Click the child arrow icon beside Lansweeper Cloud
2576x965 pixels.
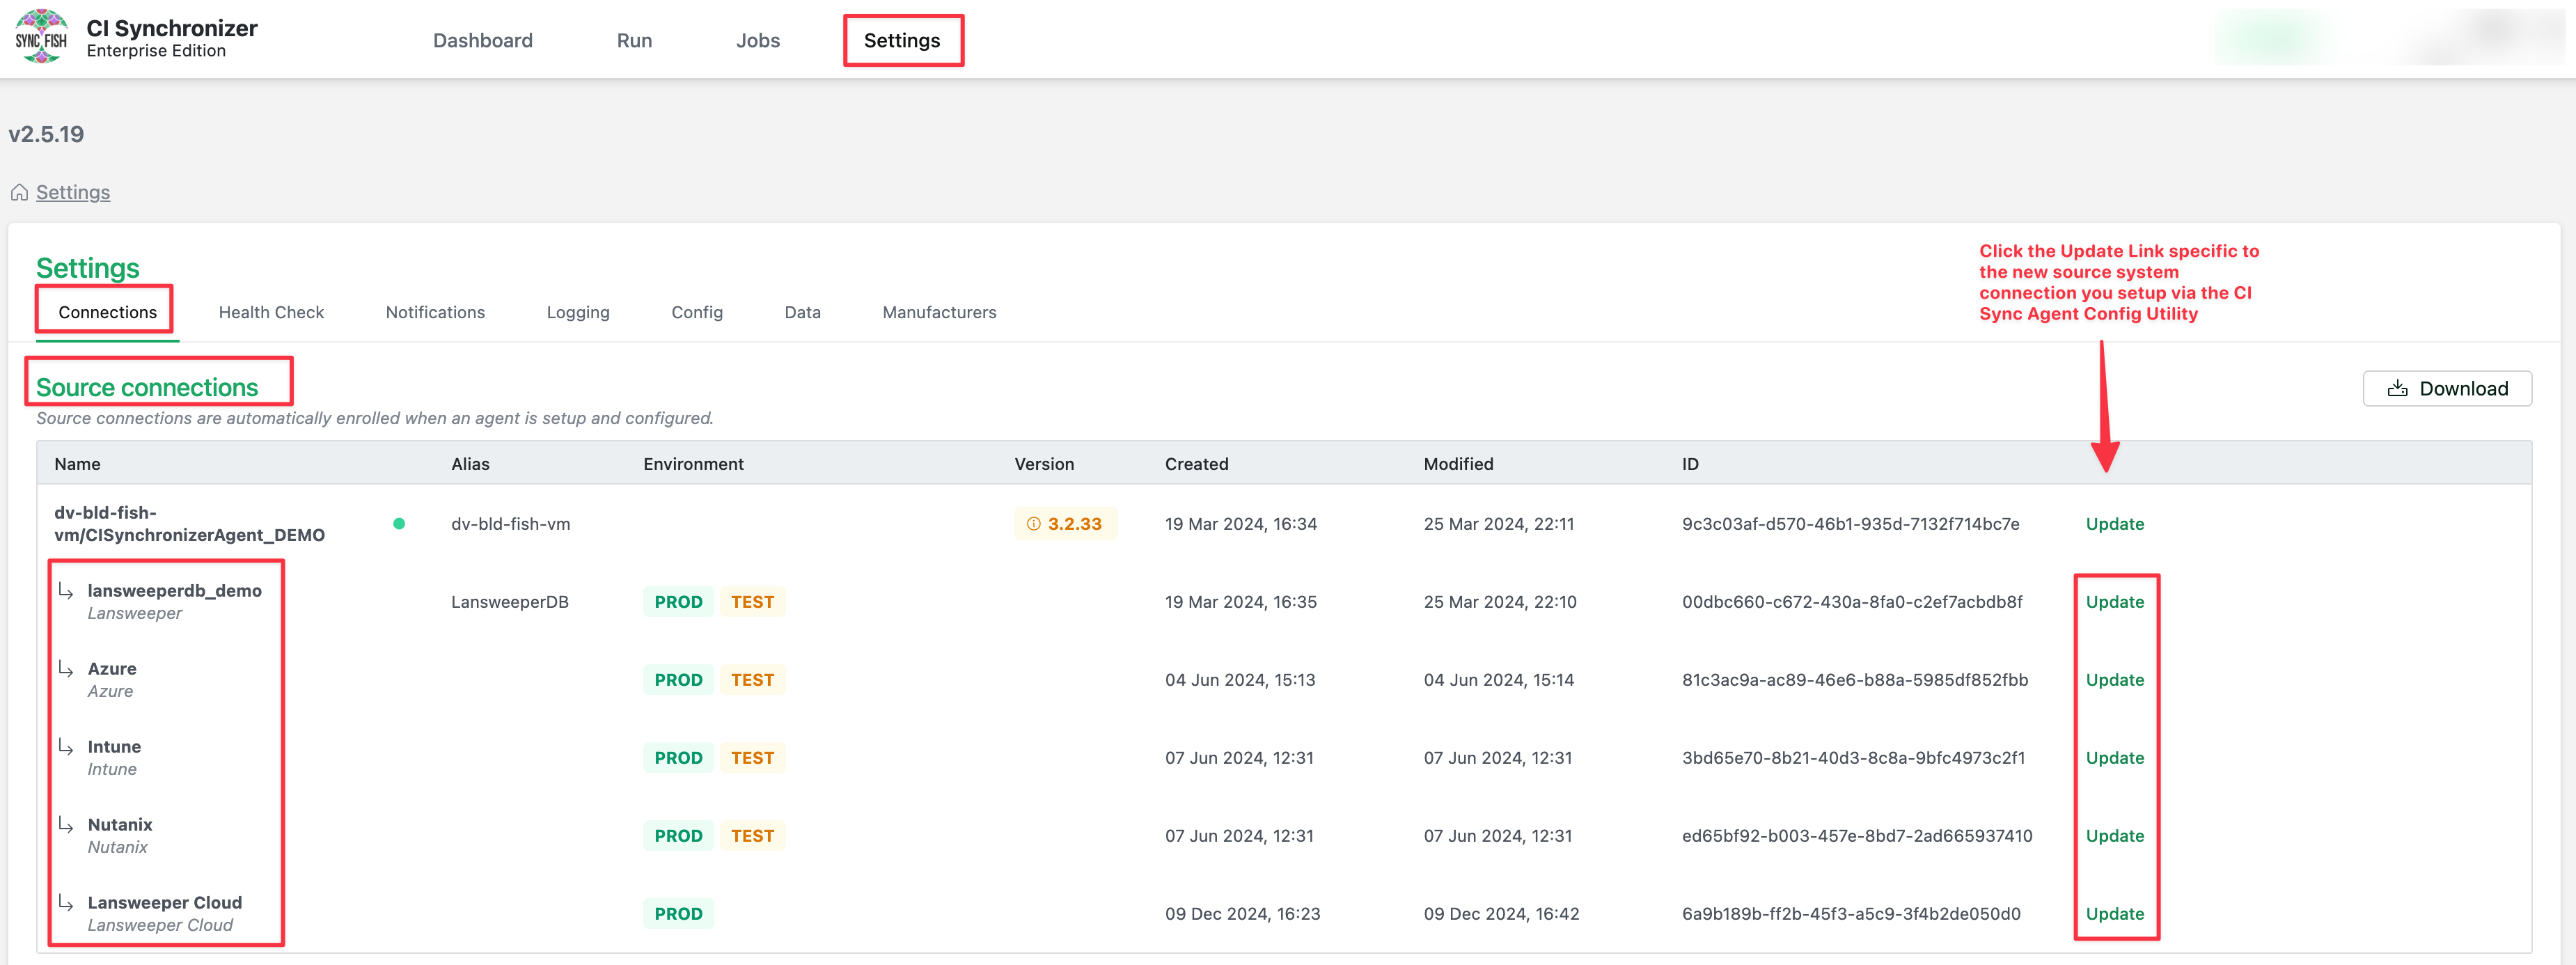click(x=66, y=902)
